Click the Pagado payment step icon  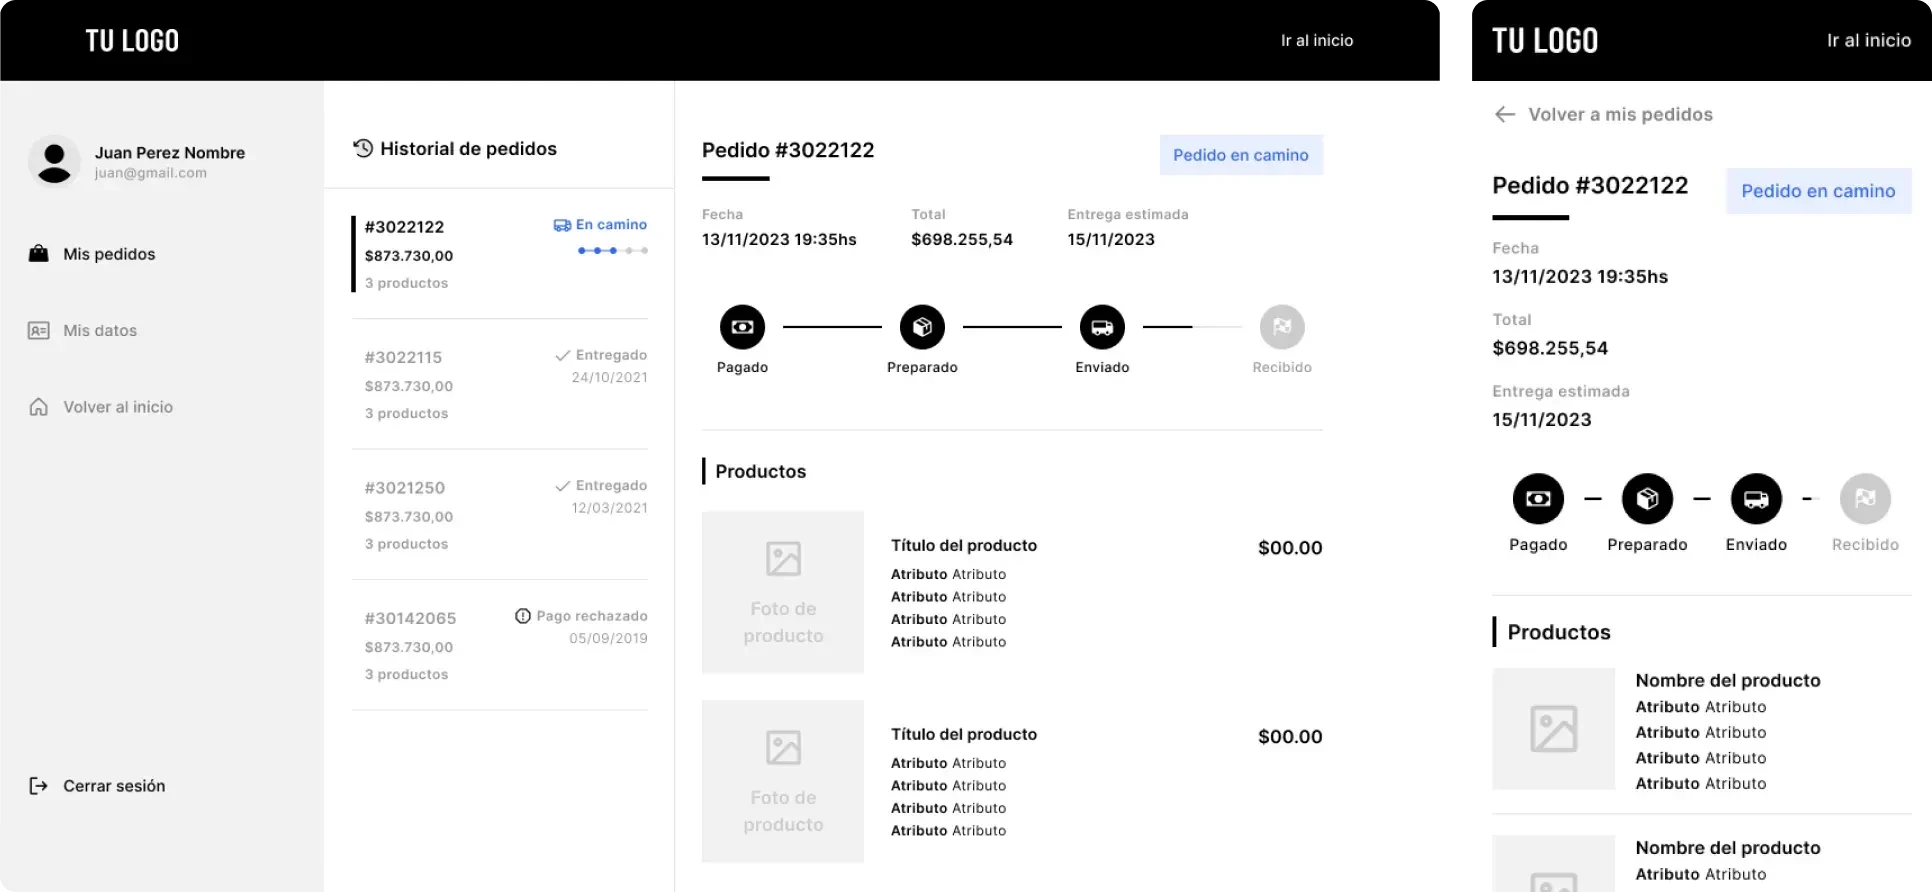pos(742,327)
